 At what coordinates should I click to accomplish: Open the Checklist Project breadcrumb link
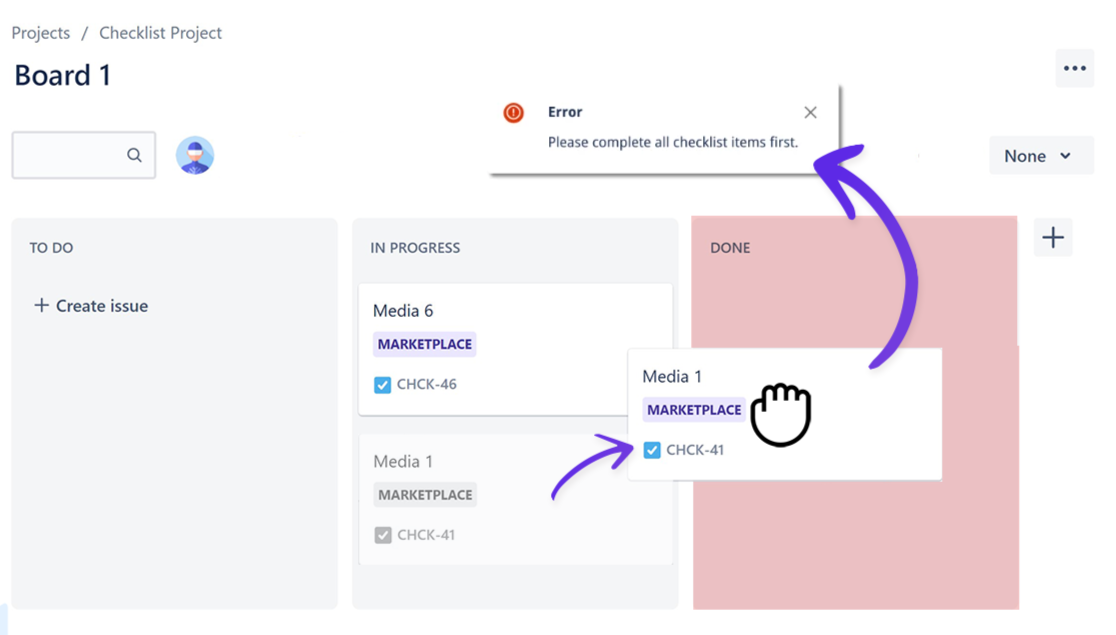coord(160,33)
